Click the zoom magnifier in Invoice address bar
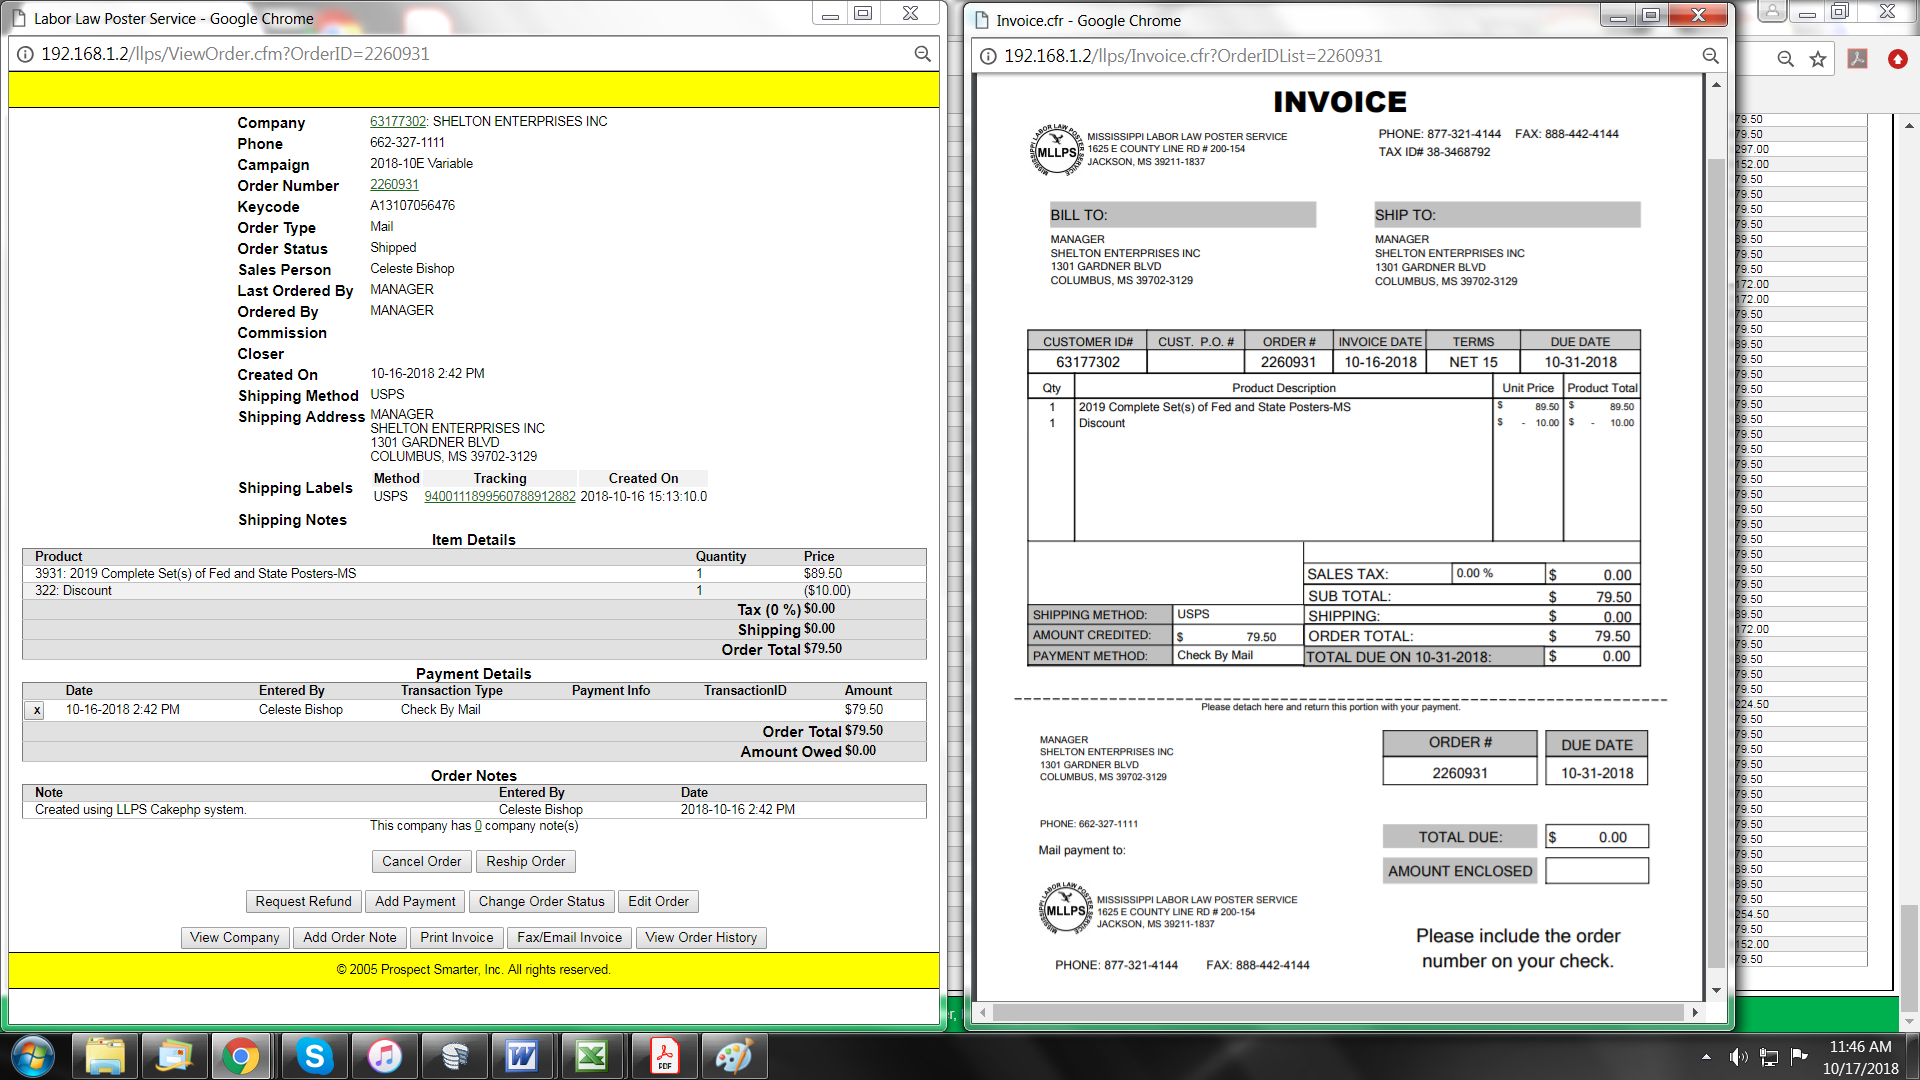The image size is (1920, 1080). click(x=1710, y=56)
